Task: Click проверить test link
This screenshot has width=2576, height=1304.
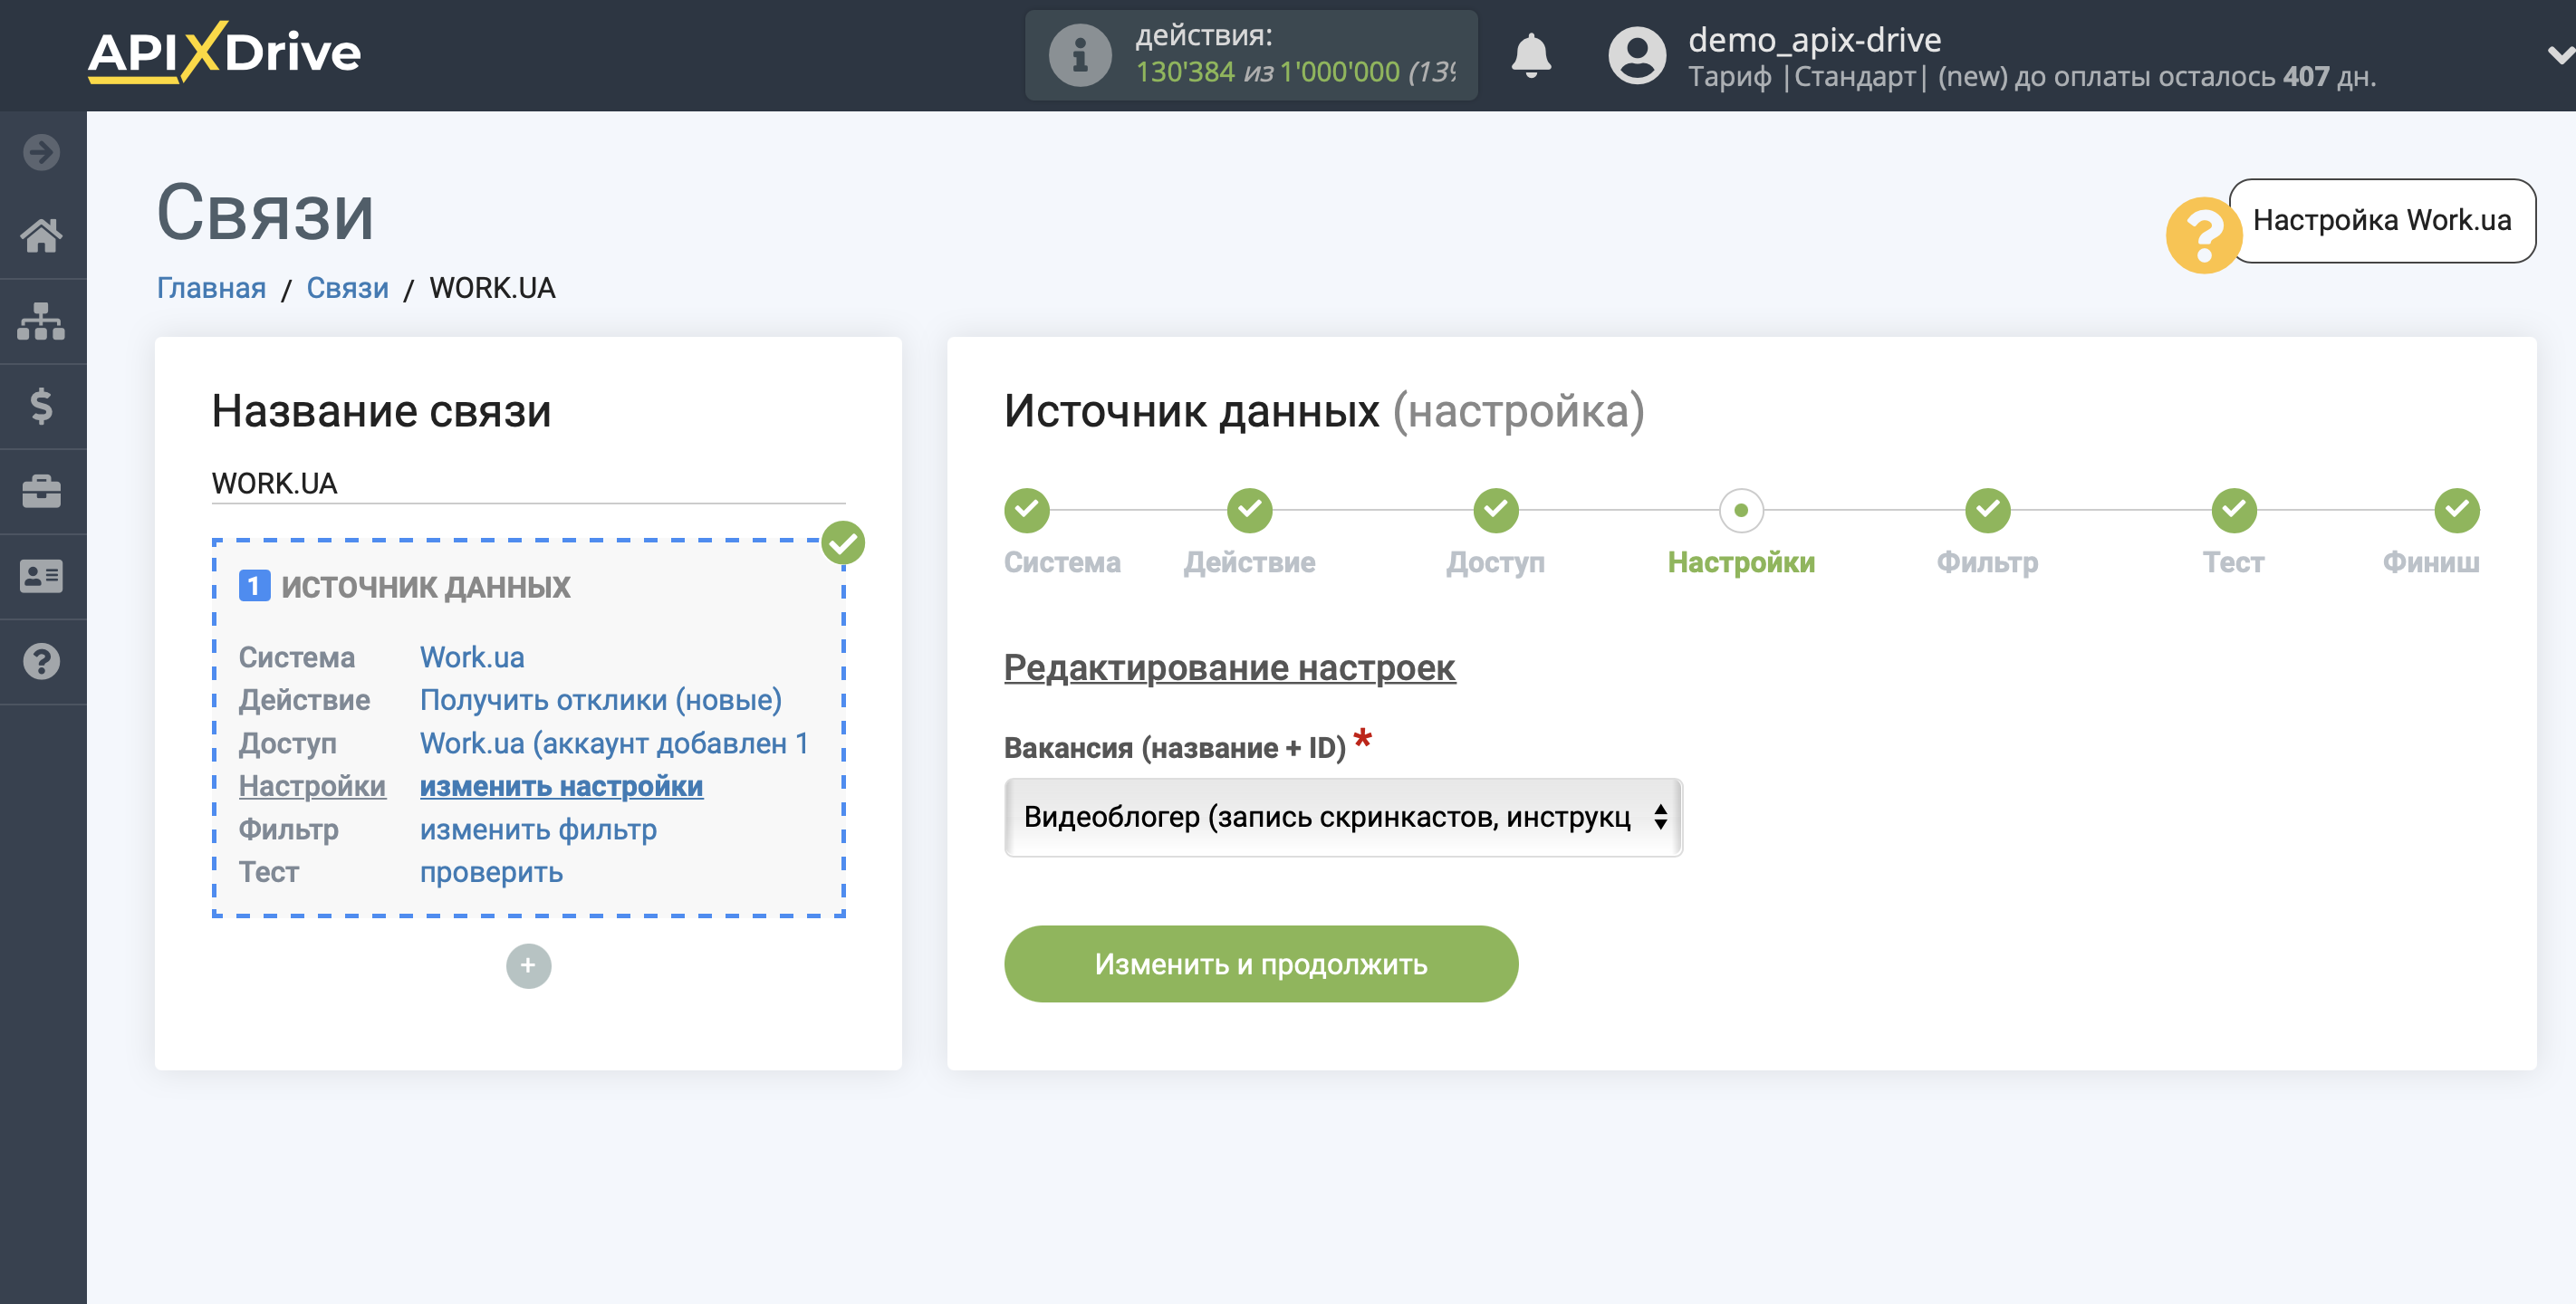Action: tap(491, 872)
